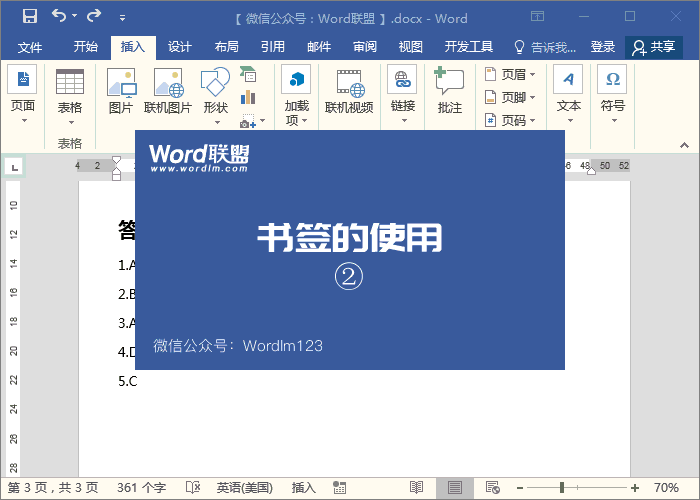Click the proofing errors status icon
Screen dimensions: 700x500
point(193,488)
